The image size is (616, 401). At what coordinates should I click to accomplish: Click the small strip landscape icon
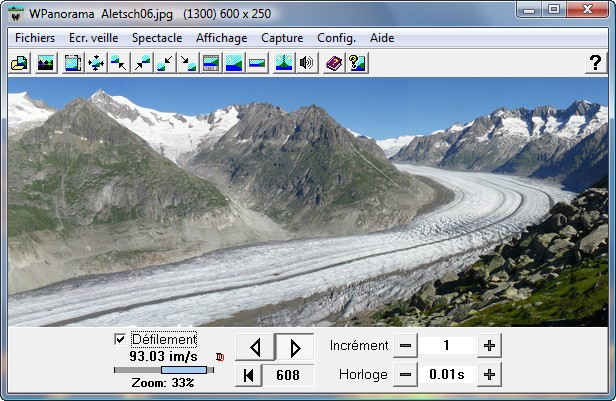tap(257, 63)
